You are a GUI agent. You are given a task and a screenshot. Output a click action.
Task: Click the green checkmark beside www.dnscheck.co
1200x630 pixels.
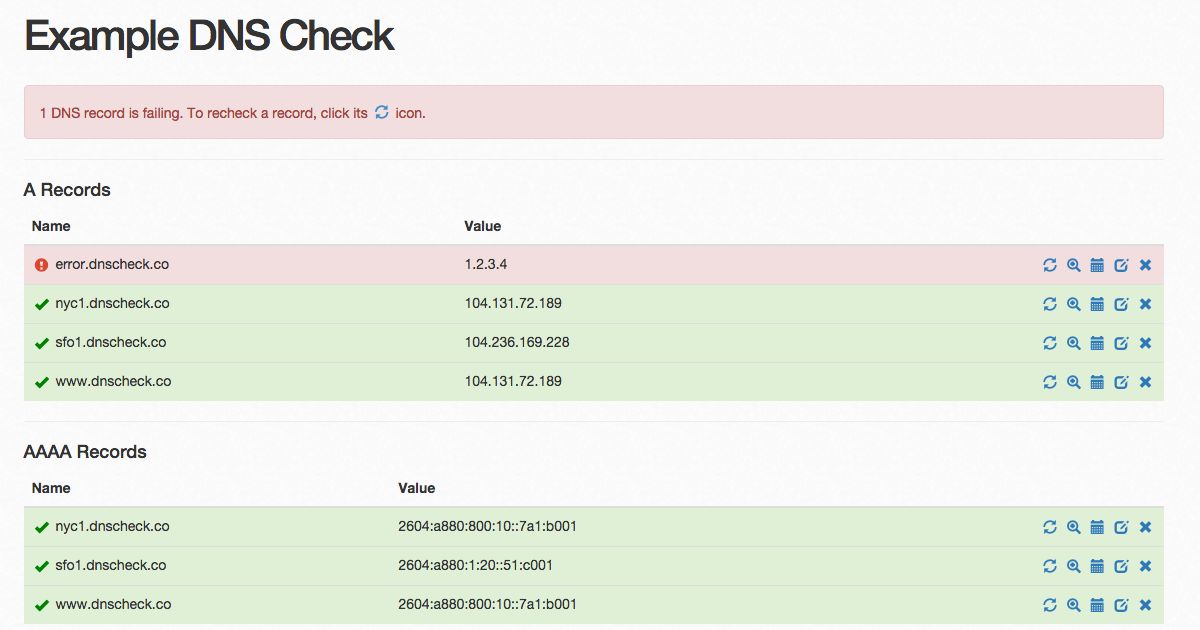(40, 382)
